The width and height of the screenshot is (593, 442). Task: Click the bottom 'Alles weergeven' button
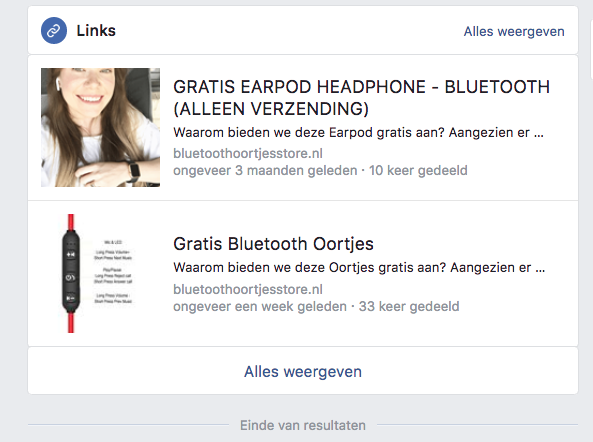coord(303,371)
